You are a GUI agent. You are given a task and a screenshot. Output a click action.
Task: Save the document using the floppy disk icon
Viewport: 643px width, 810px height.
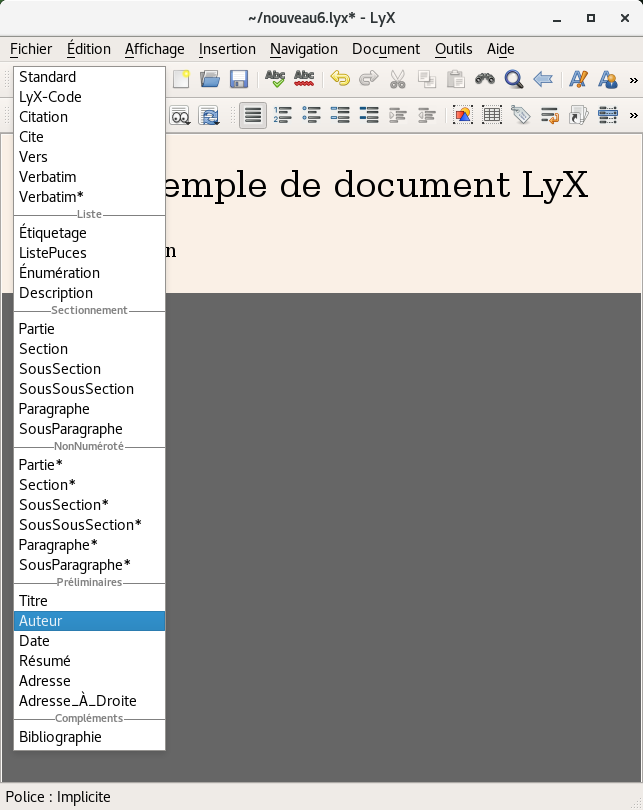[239, 79]
